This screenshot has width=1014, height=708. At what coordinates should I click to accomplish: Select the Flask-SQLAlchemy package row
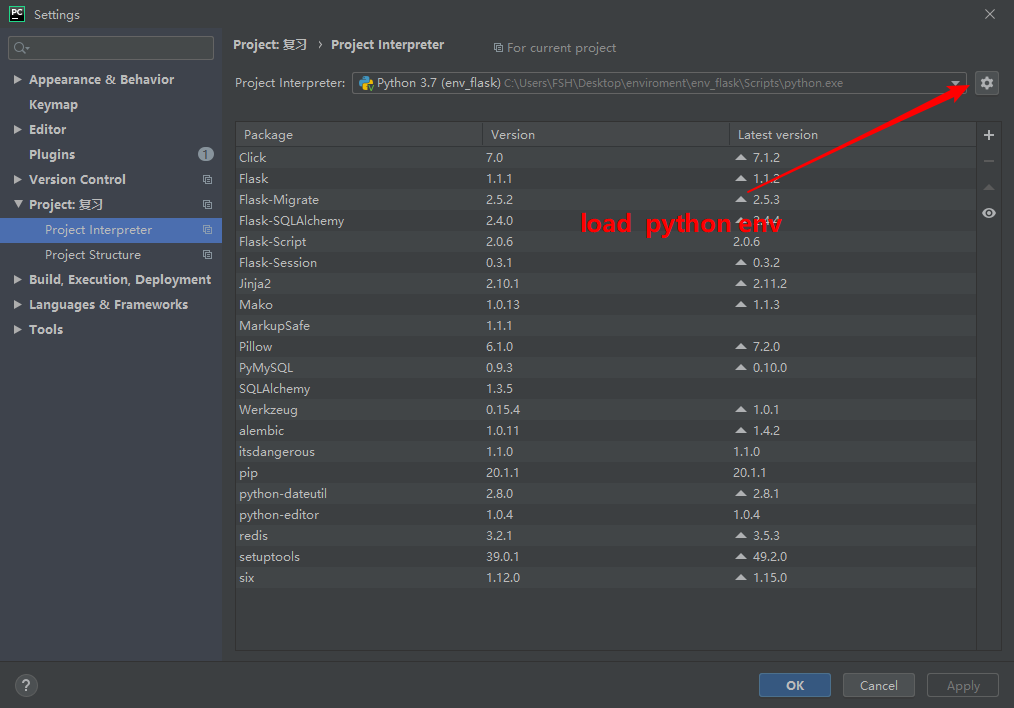tap(605, 220)
